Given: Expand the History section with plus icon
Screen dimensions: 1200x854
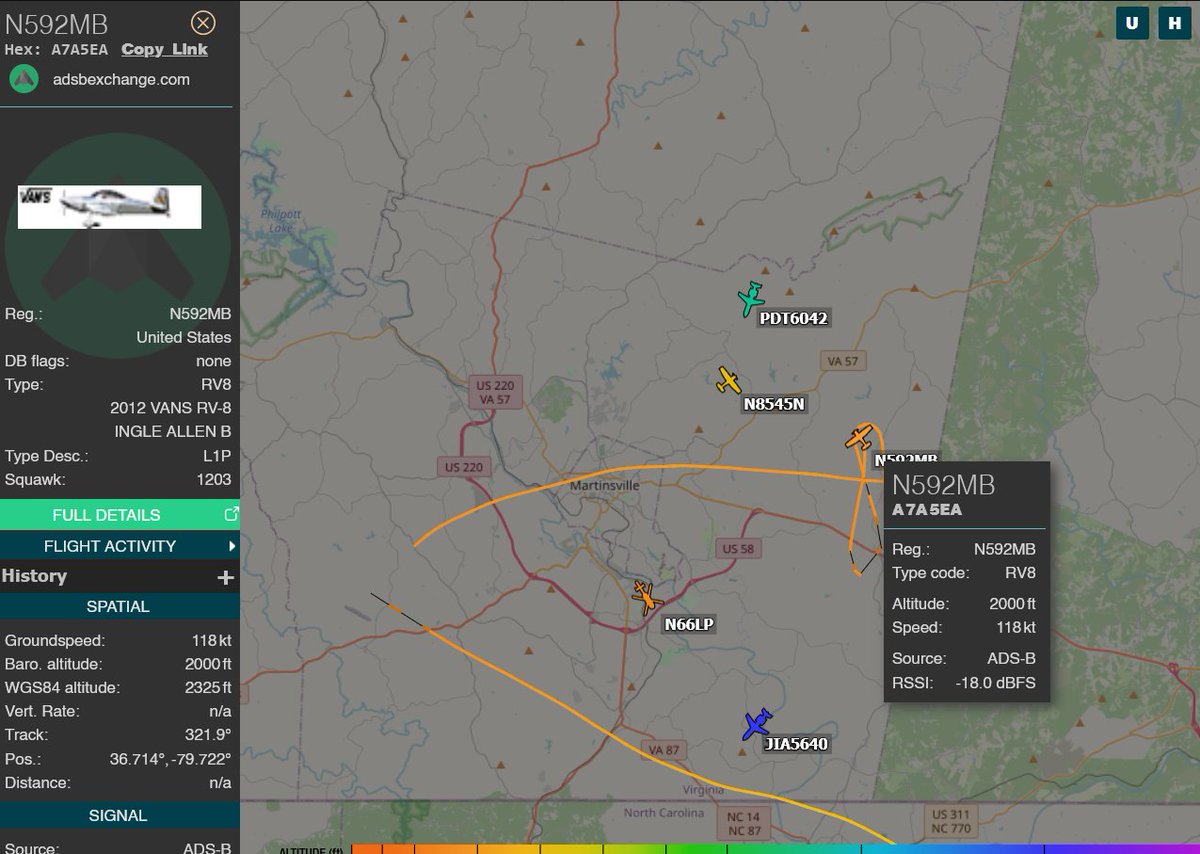Looking at the screenshot, I should pyautogui.click(x=225, y=577).
